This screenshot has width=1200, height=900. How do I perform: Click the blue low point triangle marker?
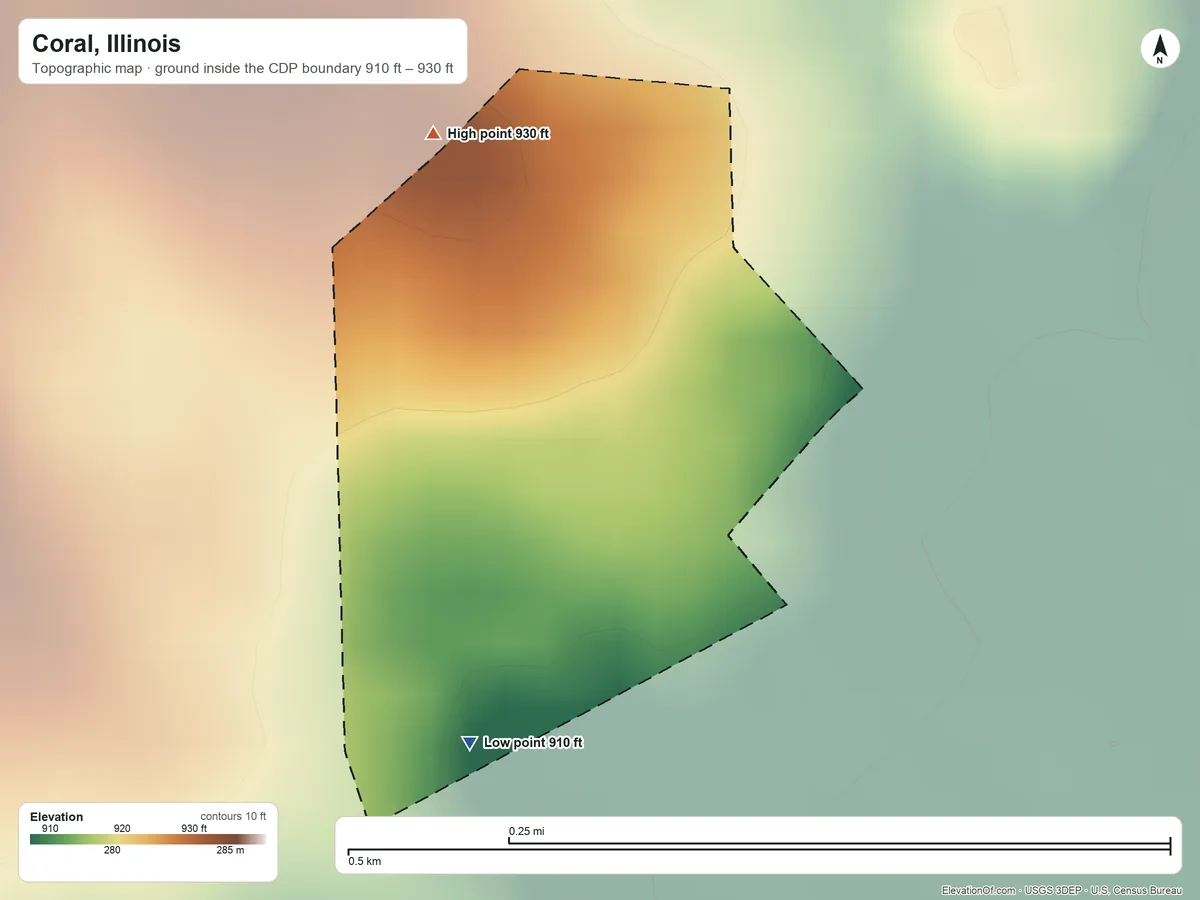(x=469, y=743)
